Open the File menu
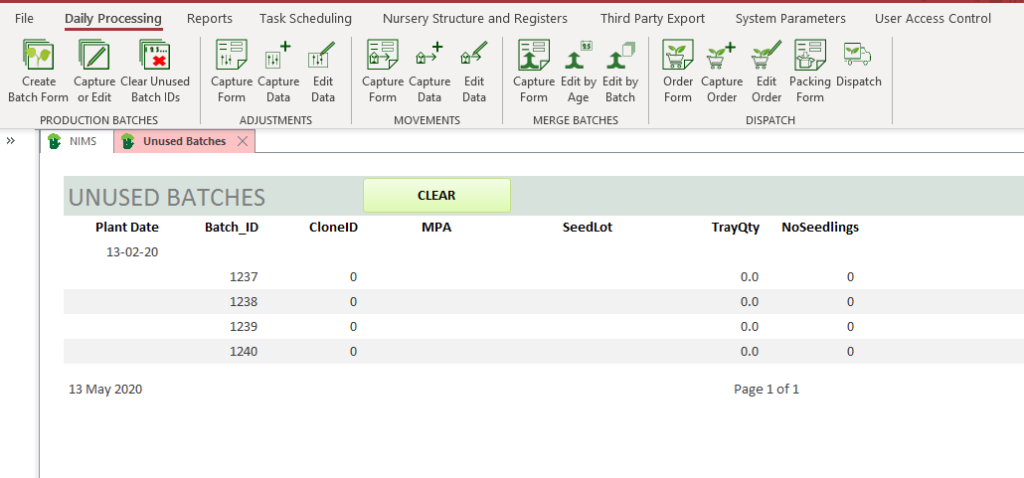This screenshot has height=478, width=1024. [24, 18]
